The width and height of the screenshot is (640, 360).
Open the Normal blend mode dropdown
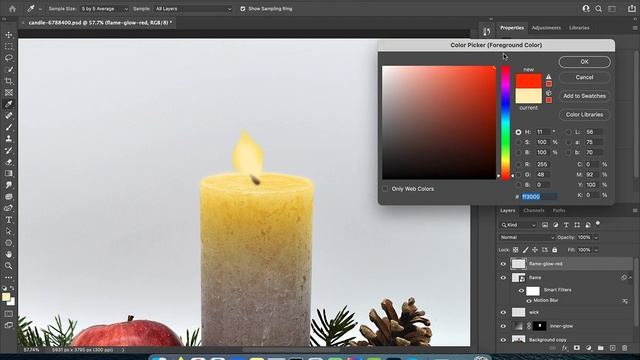coord(527,237)
